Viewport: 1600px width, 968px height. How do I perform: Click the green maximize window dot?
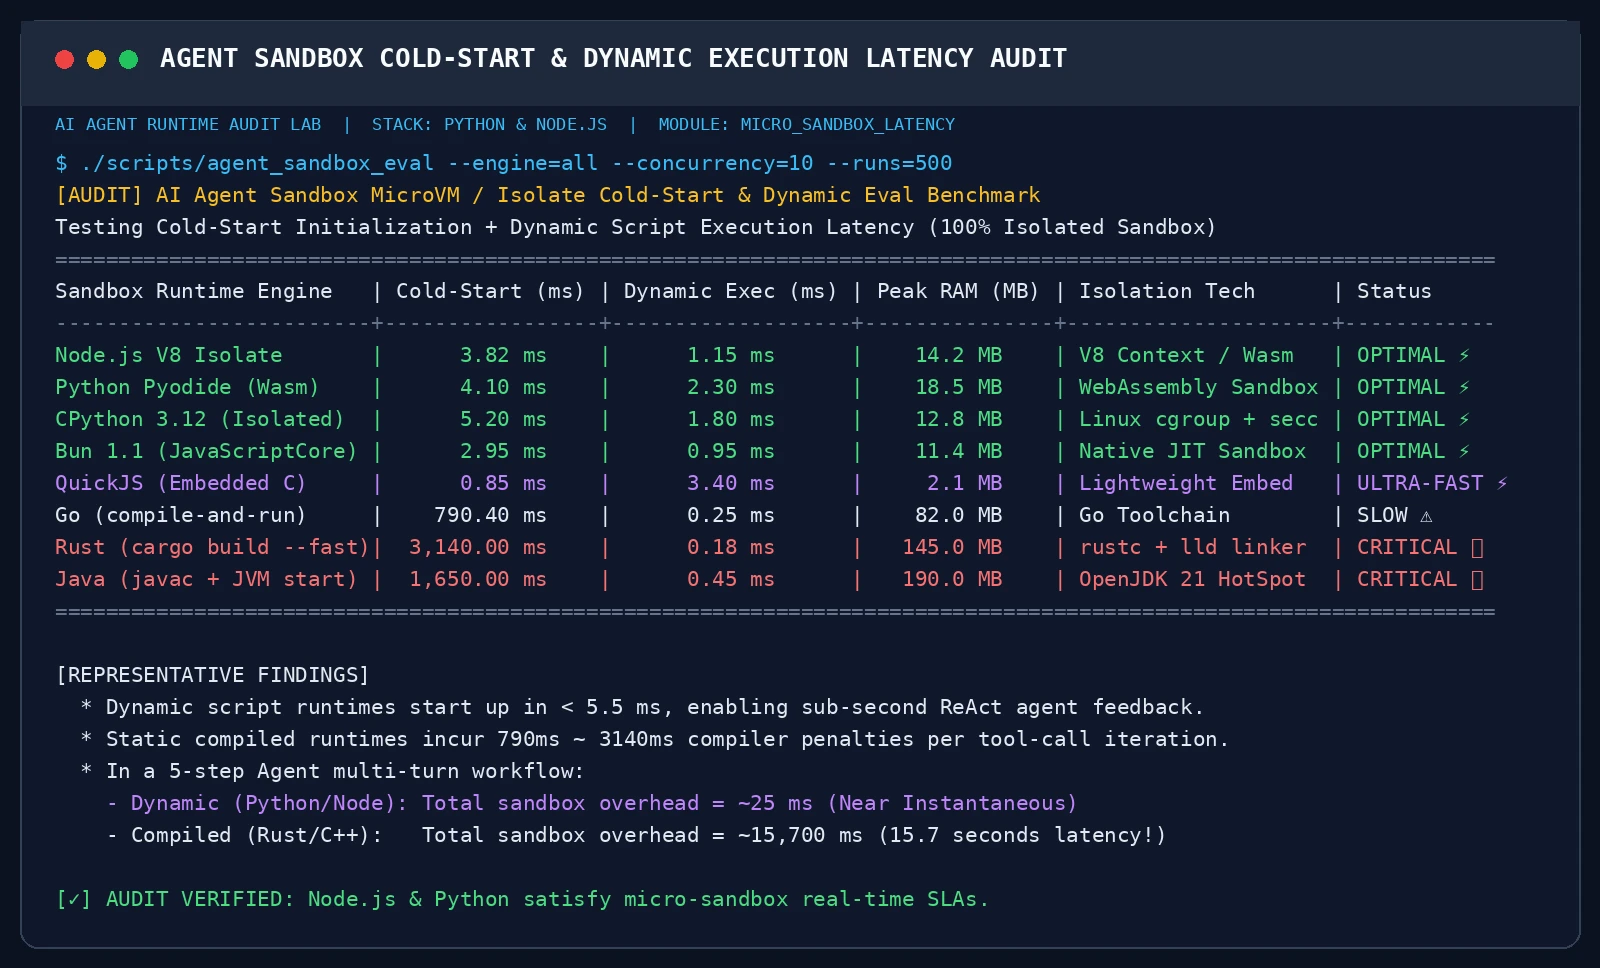coord(129,59)
